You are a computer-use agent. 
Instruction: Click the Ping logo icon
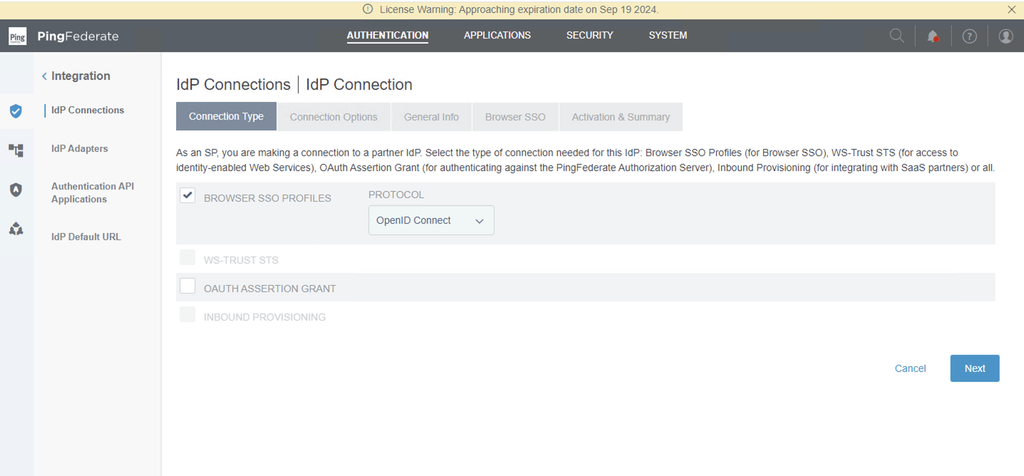pyautogui.click(x=18, y=36)
